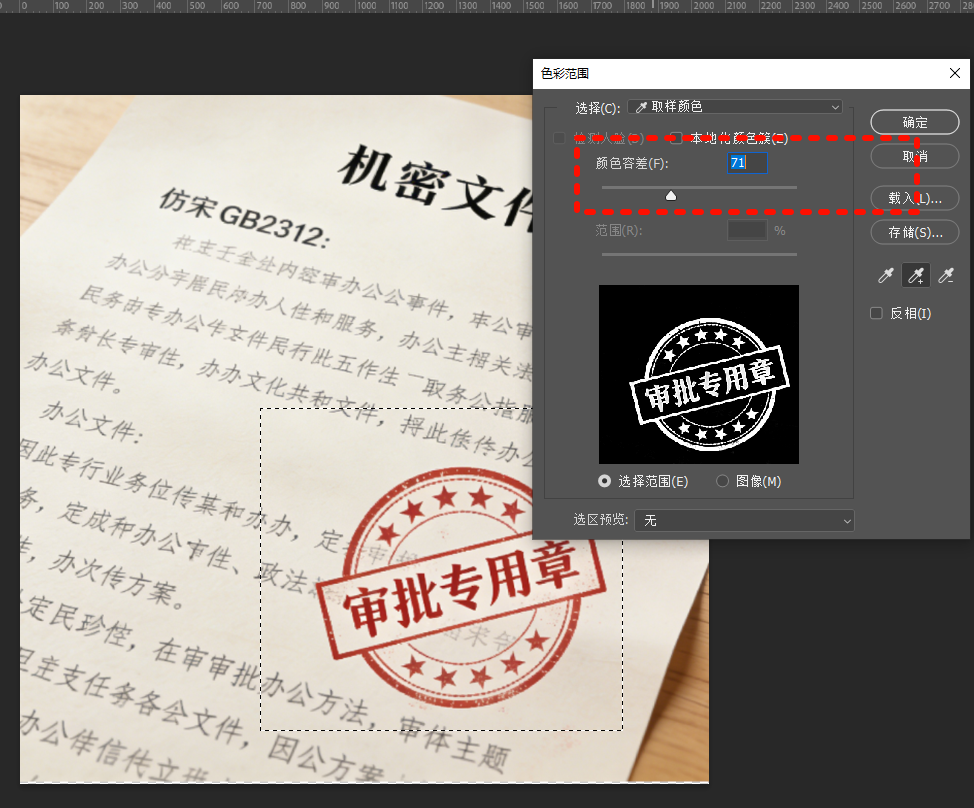Click the 颜色容差 value field showing 71
The image size is (974, 808).
pyautogui.click(x=746, y=163)
